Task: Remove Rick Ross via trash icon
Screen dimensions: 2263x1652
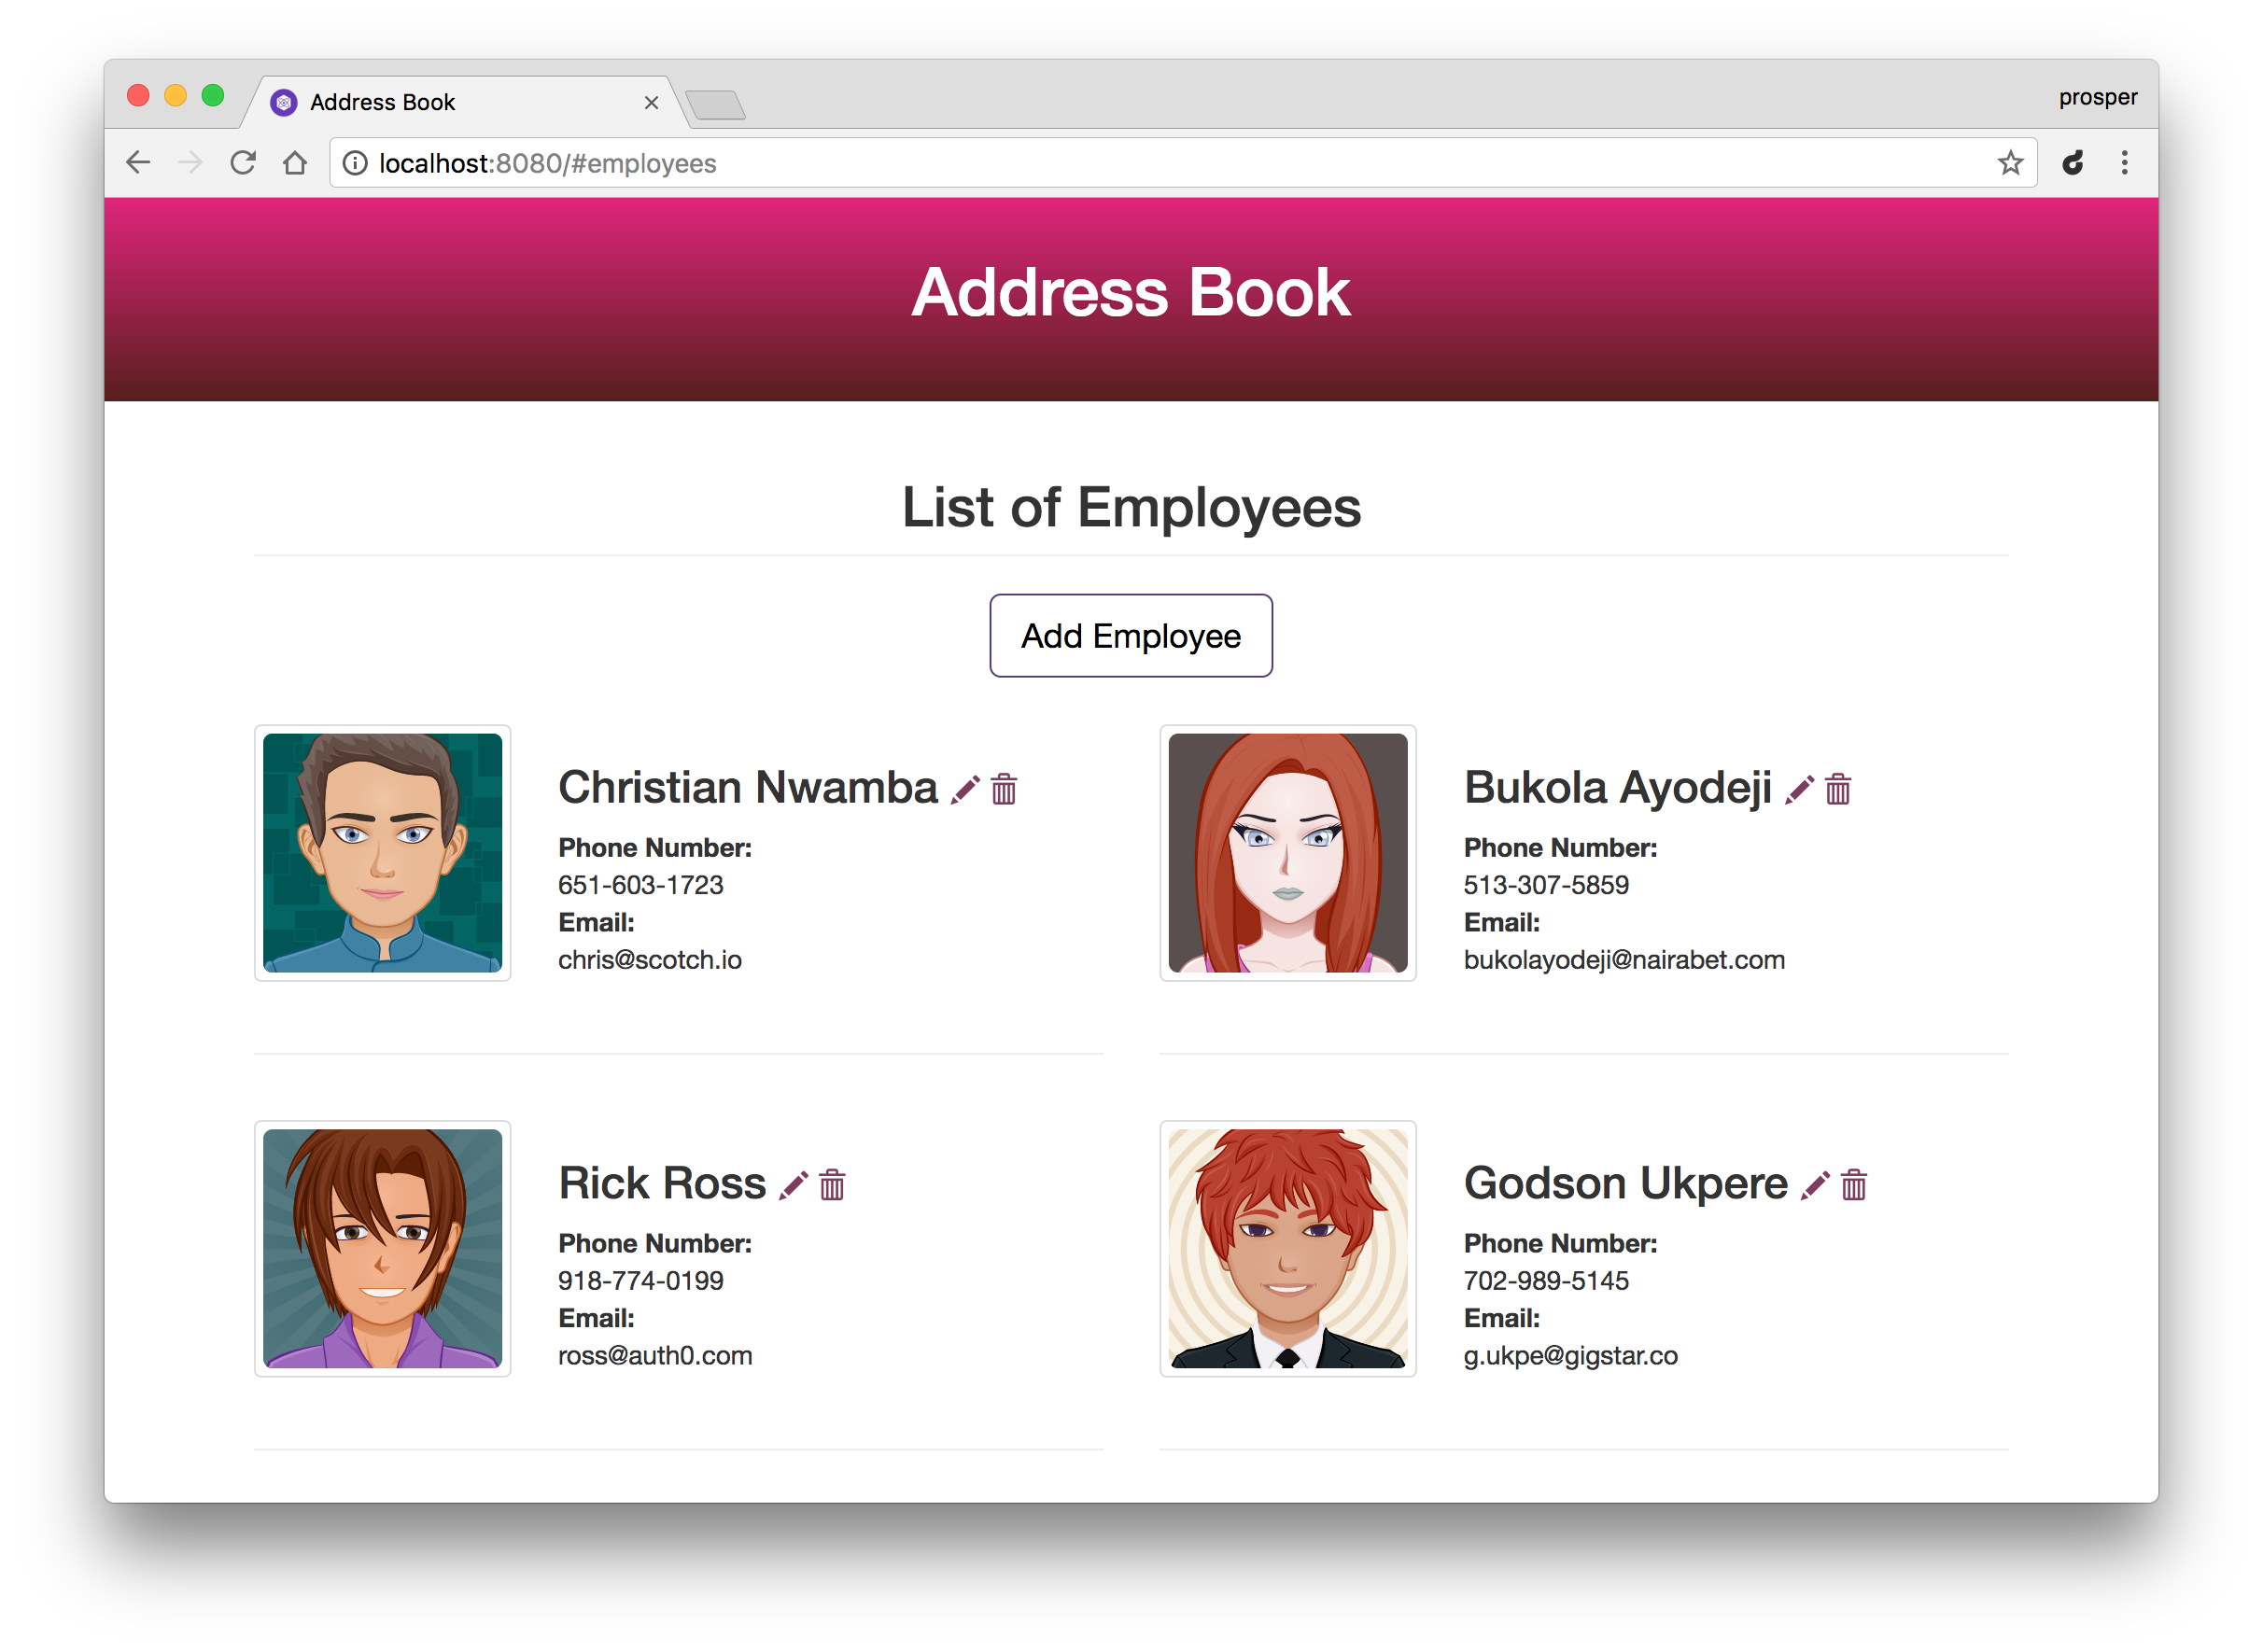Action: click(832, 1186)
